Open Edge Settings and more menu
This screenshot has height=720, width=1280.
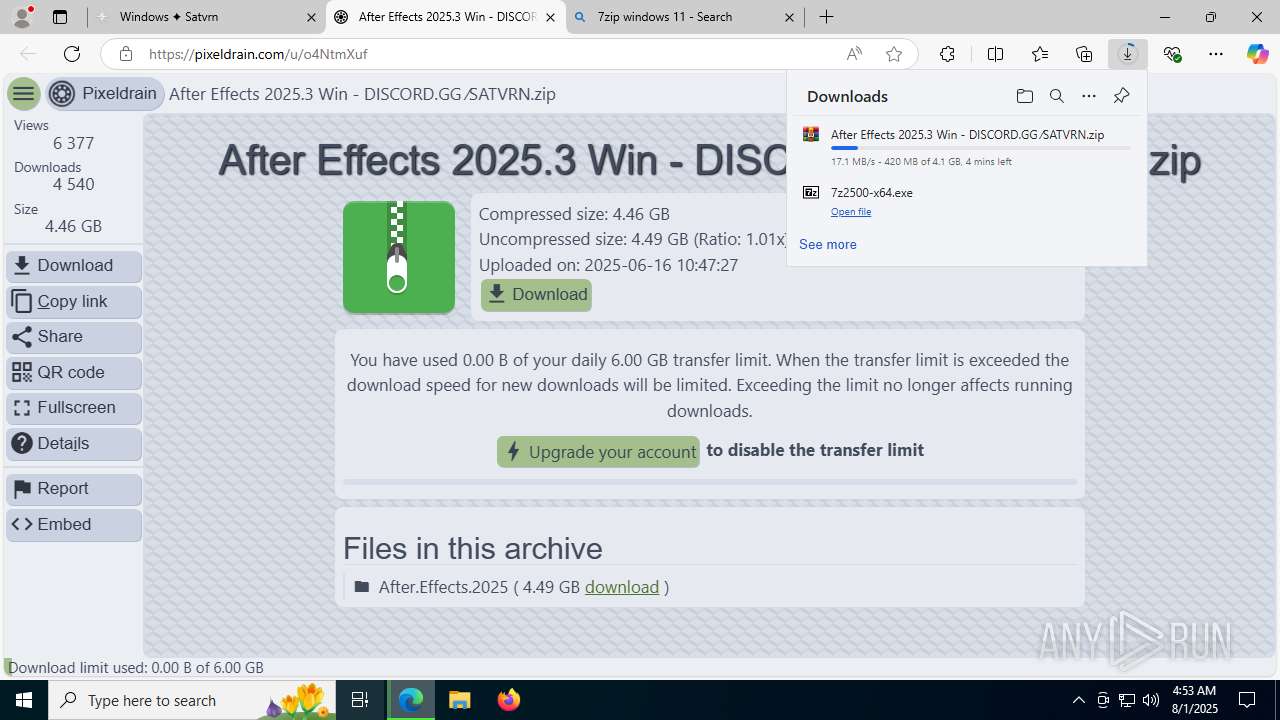[1216, 54]
